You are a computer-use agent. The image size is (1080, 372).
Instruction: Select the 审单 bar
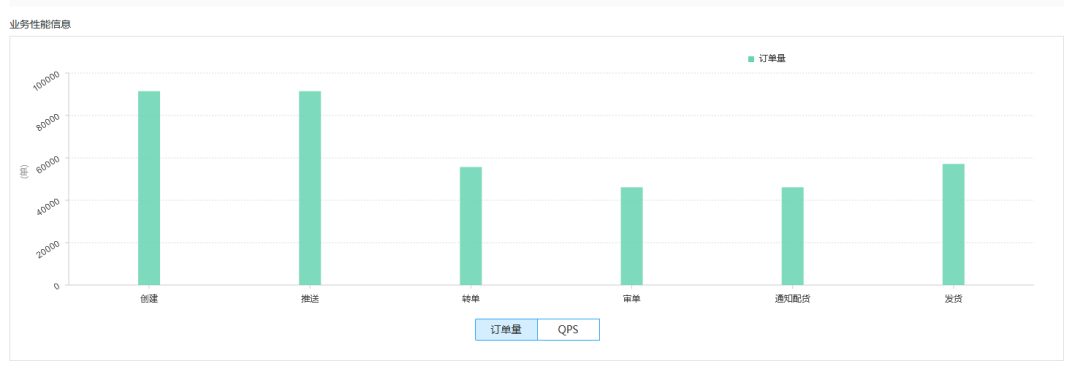tap(632, 236)
